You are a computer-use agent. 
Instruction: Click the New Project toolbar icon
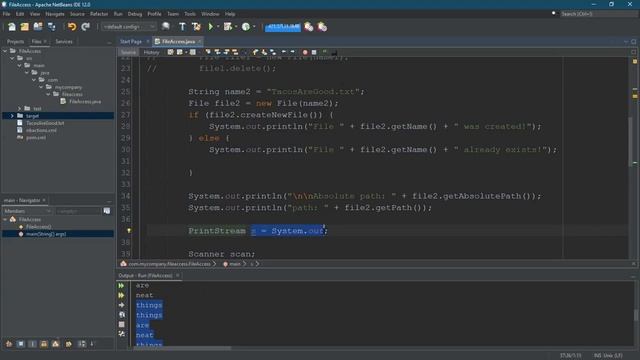pyautogui.click(x=24, y=27)
